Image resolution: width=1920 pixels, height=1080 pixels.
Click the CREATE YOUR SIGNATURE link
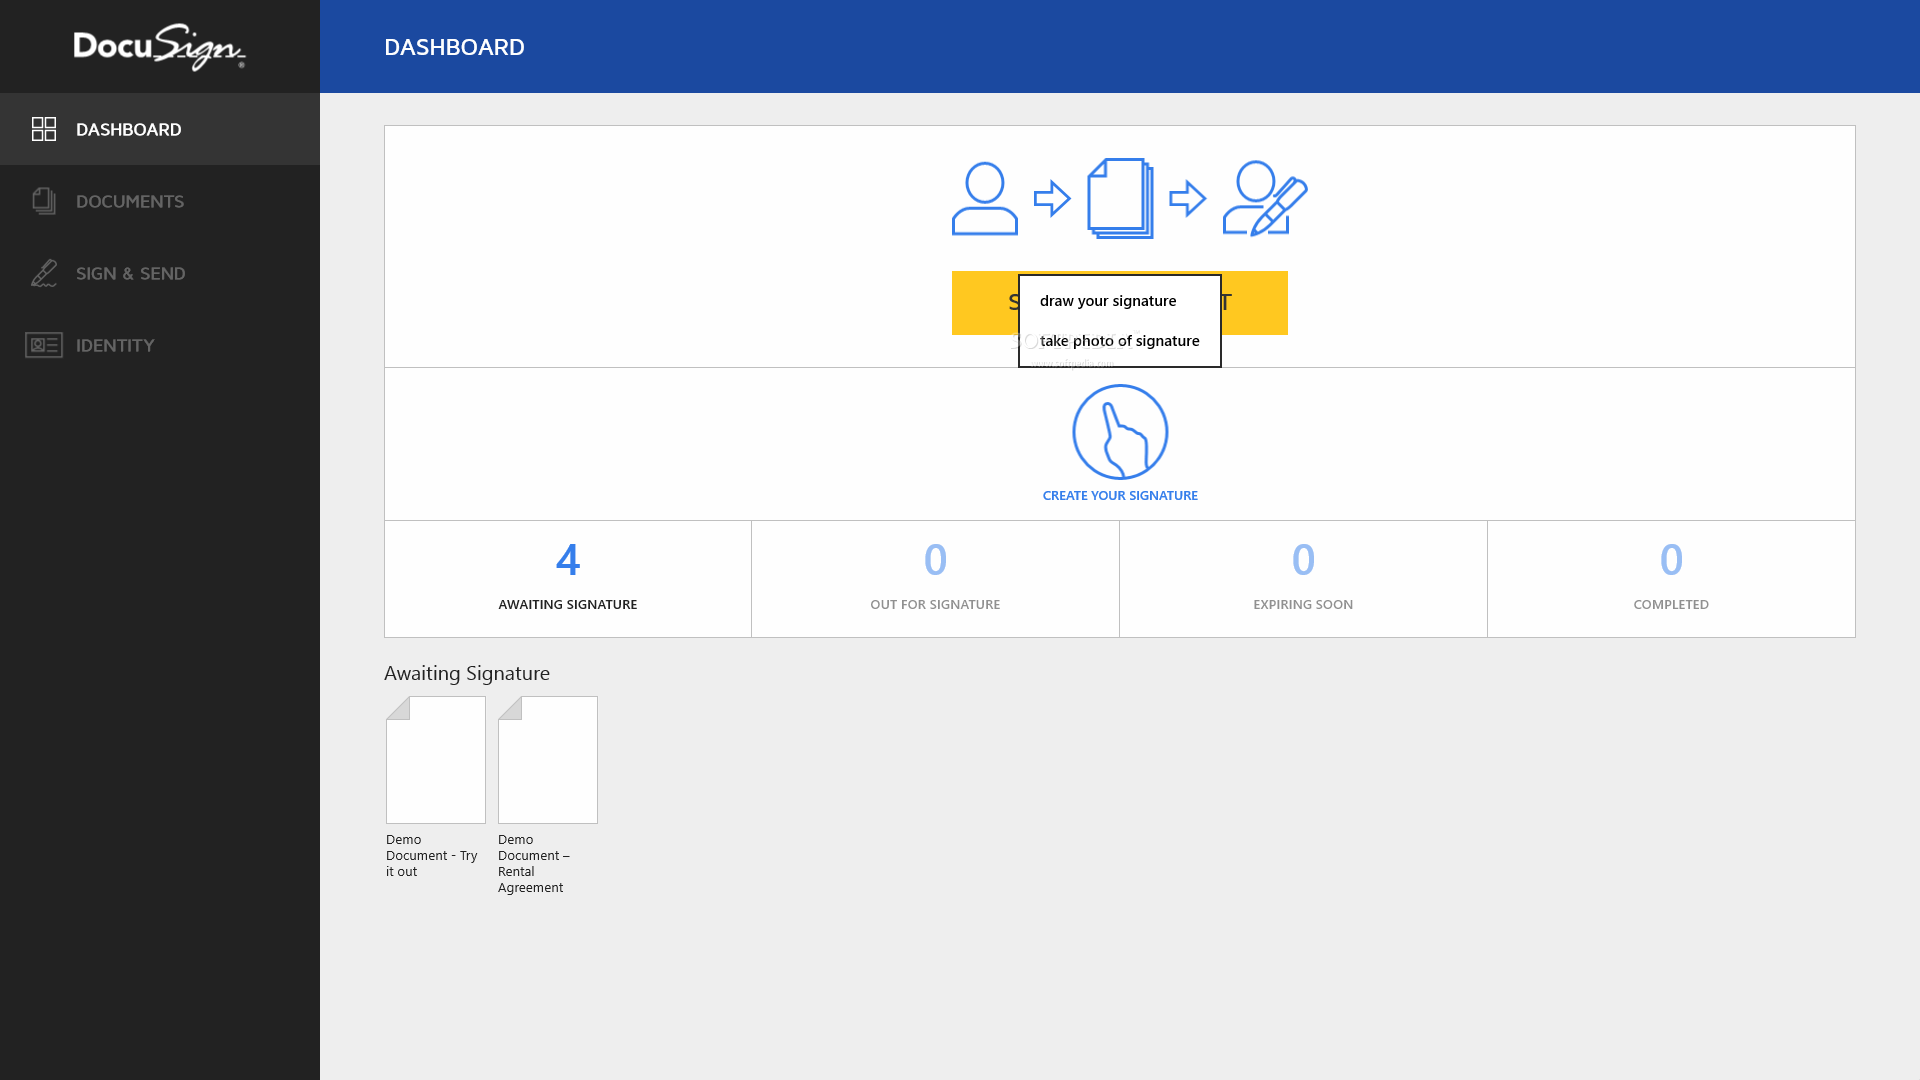click(1120, 495)
